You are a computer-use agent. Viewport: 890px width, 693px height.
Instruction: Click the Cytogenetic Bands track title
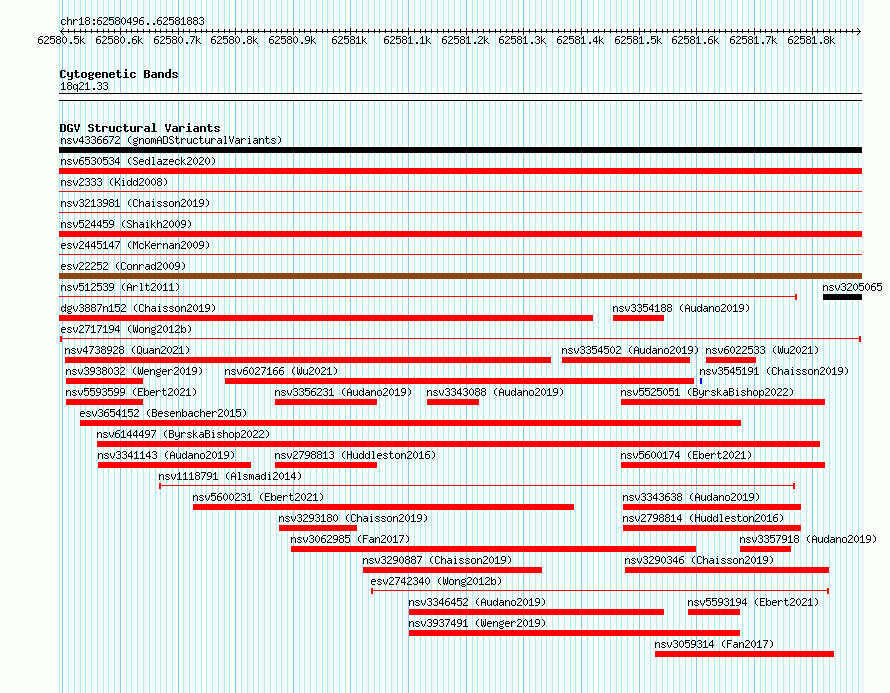point(119,74)
